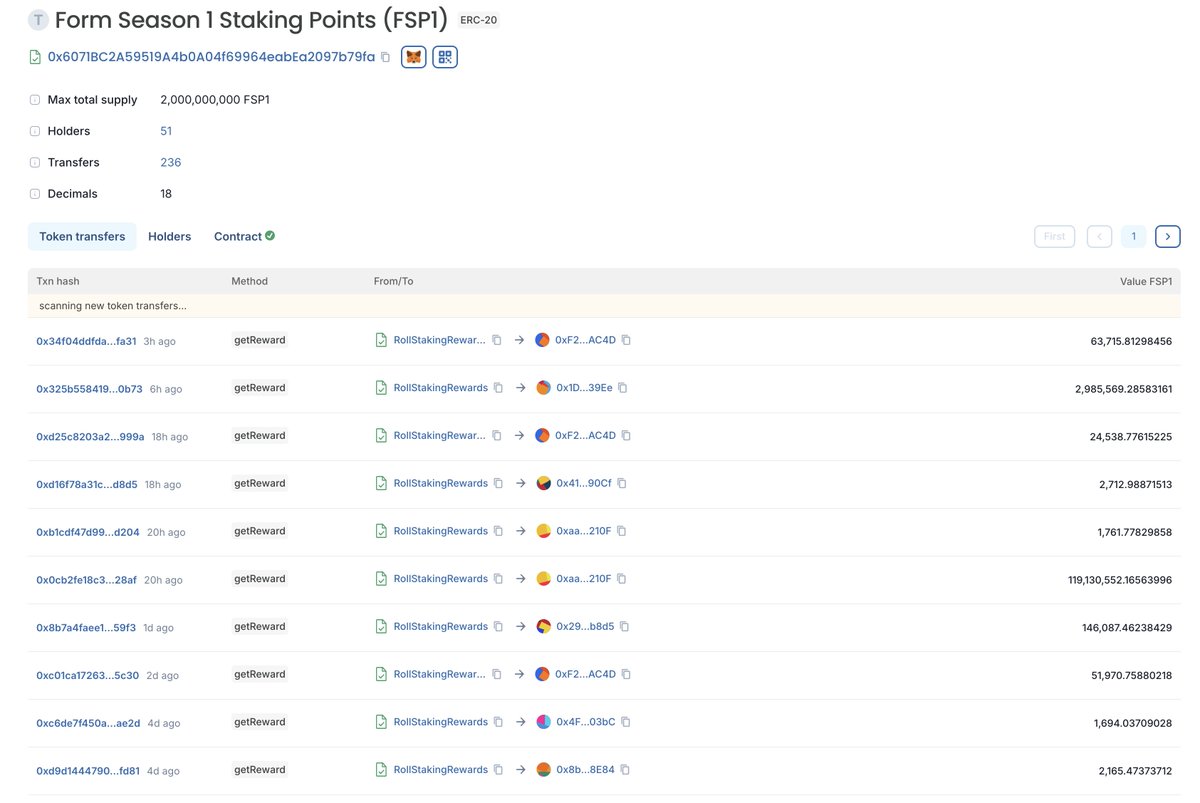Open recipient address 0x41...90Cf

(x=584, y=483)
